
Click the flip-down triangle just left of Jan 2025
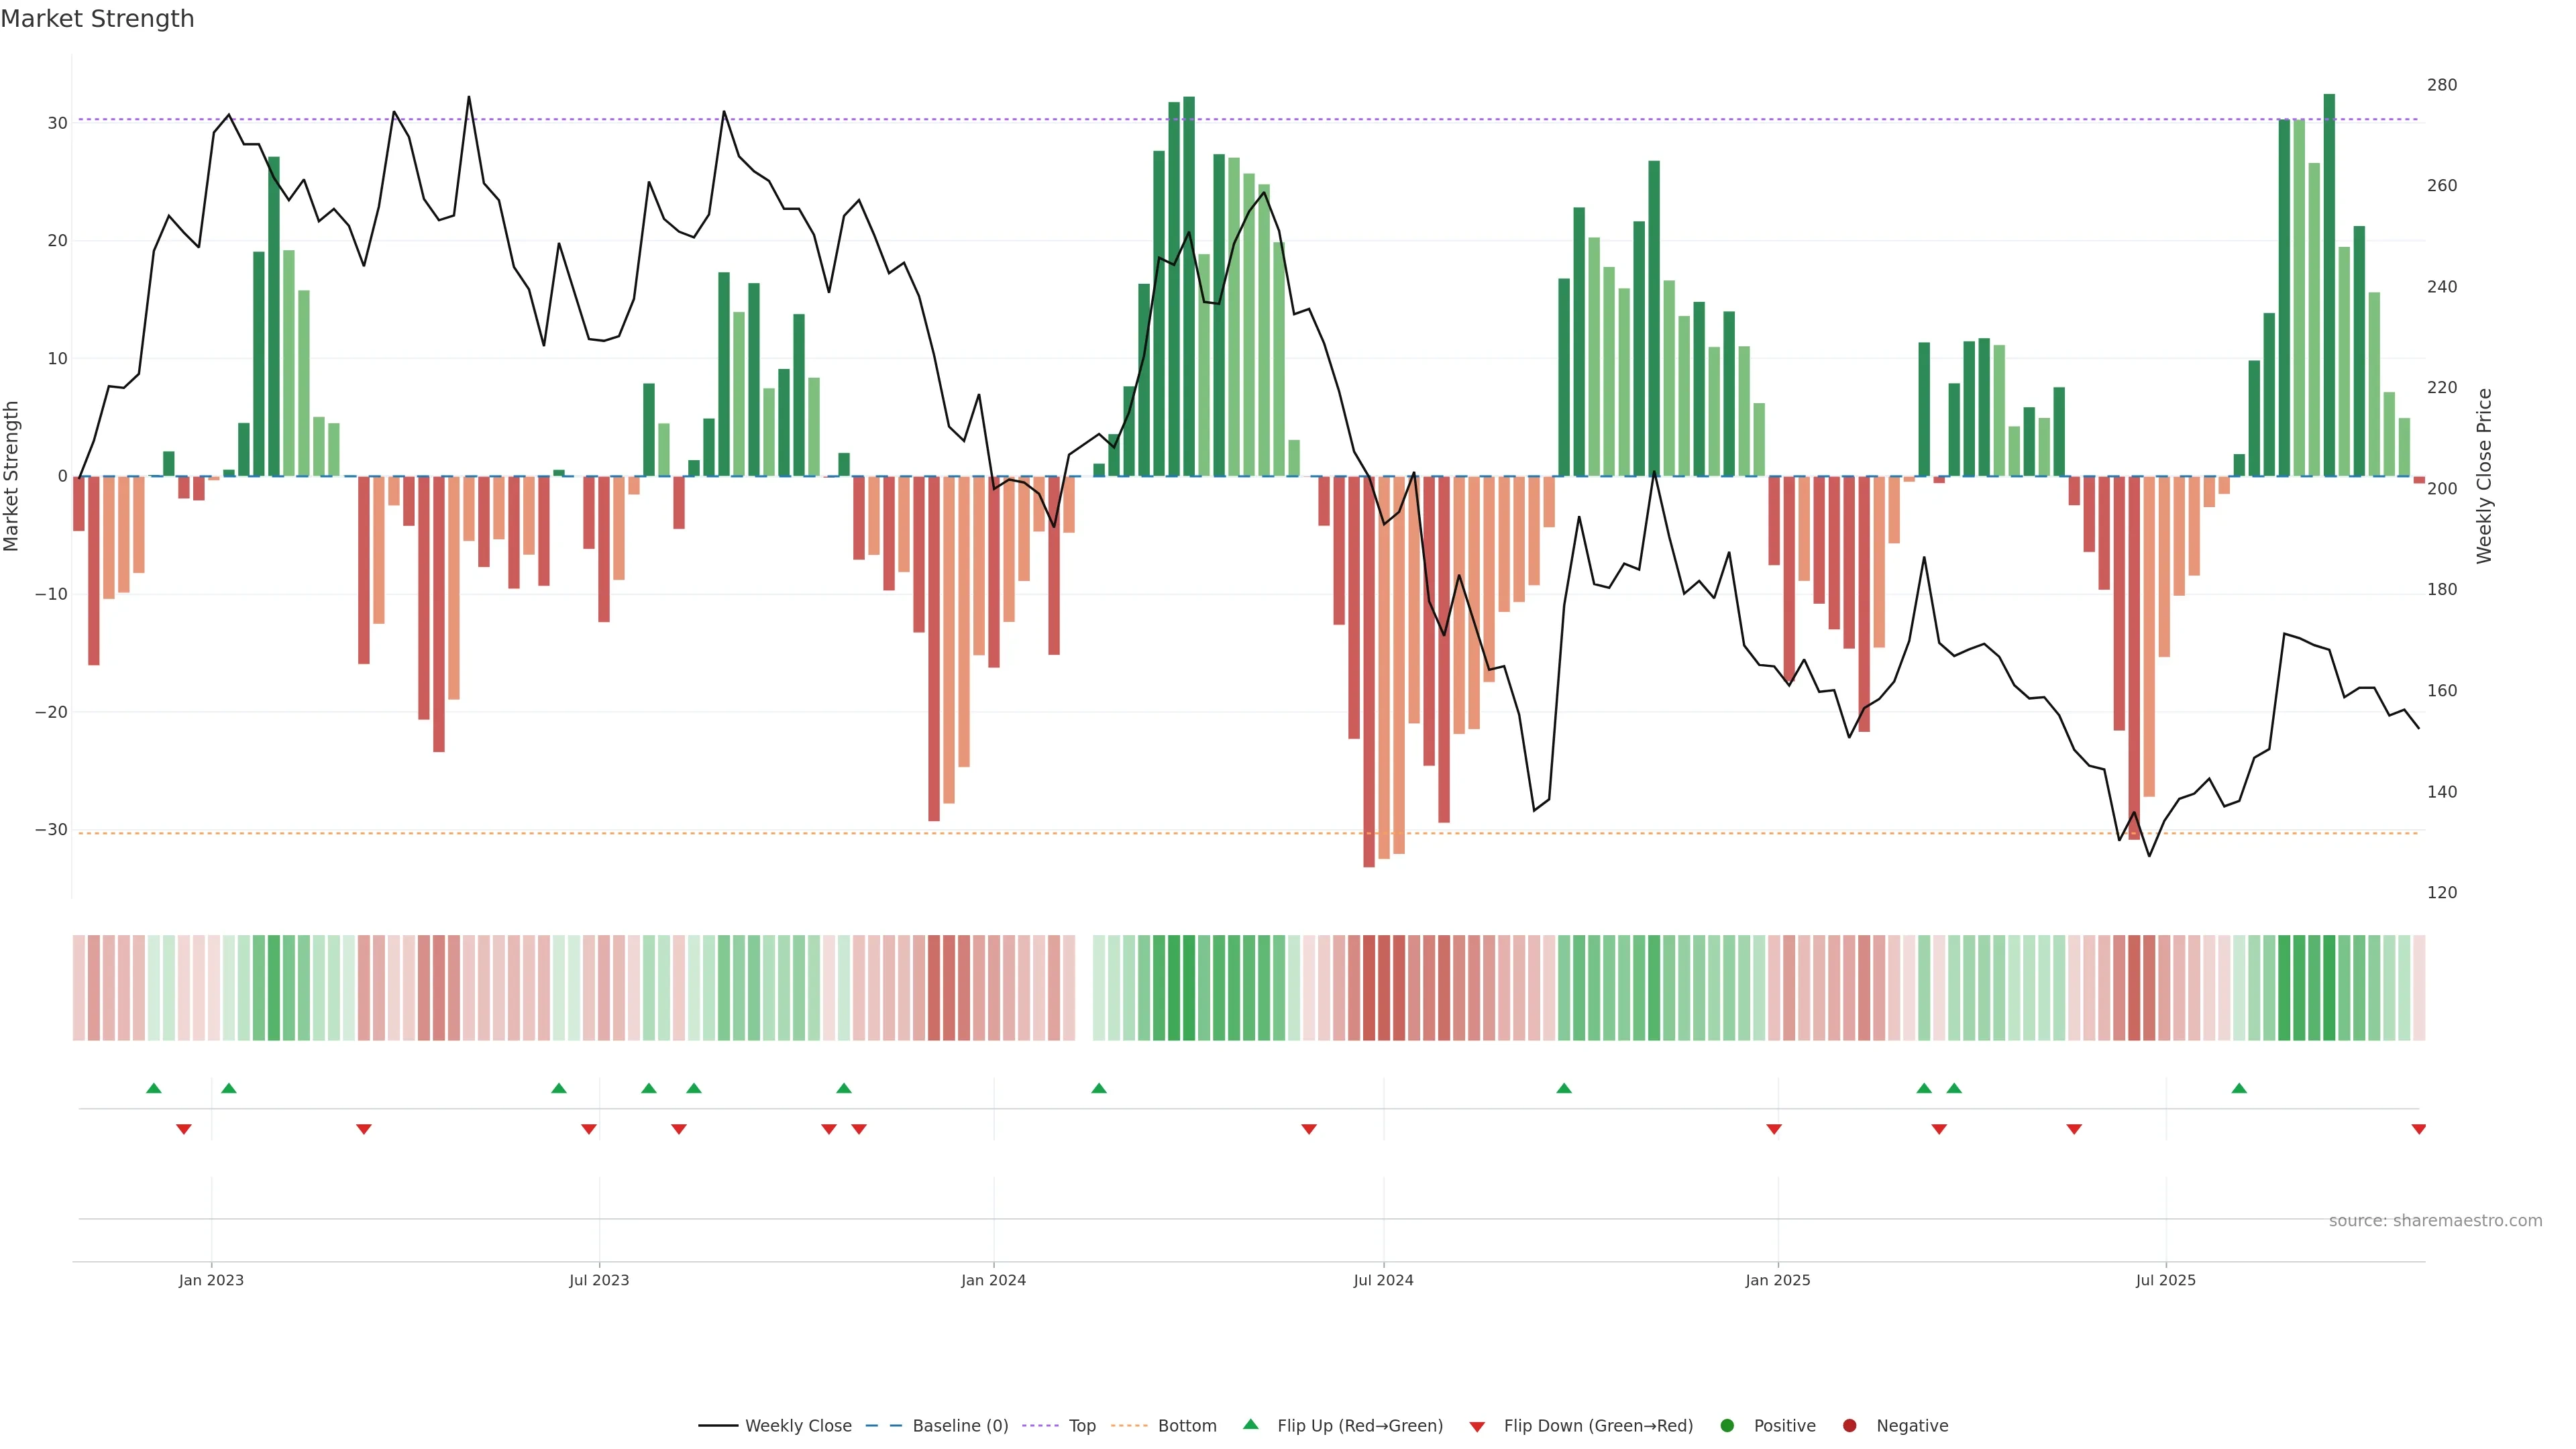click(x=1774, y=1129)
